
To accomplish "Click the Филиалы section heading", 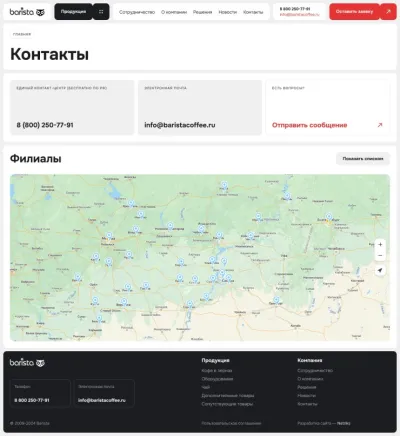I will pos(36,159).
